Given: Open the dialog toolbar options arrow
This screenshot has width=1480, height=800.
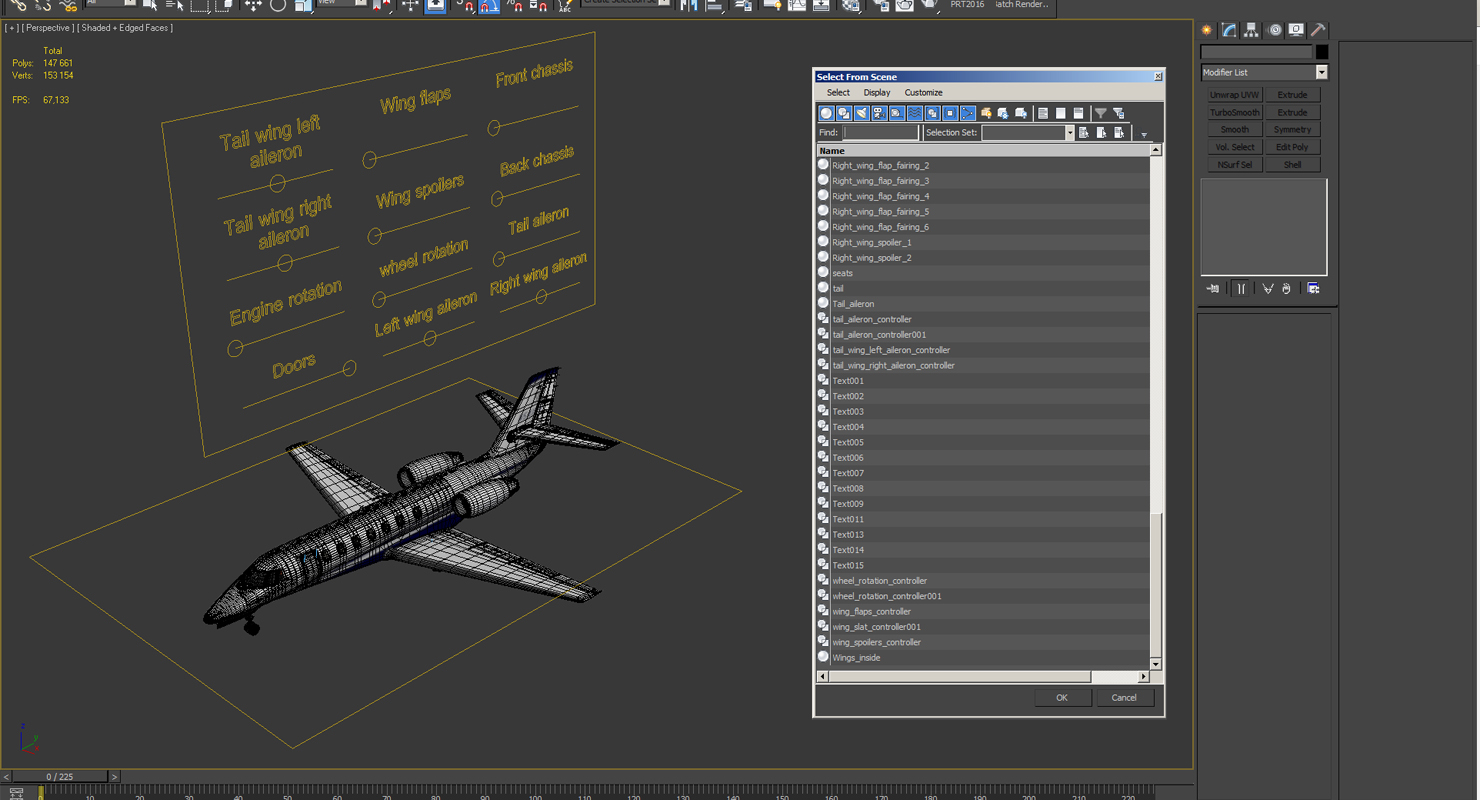Looking at the screenshot, I should [1144, 135].
